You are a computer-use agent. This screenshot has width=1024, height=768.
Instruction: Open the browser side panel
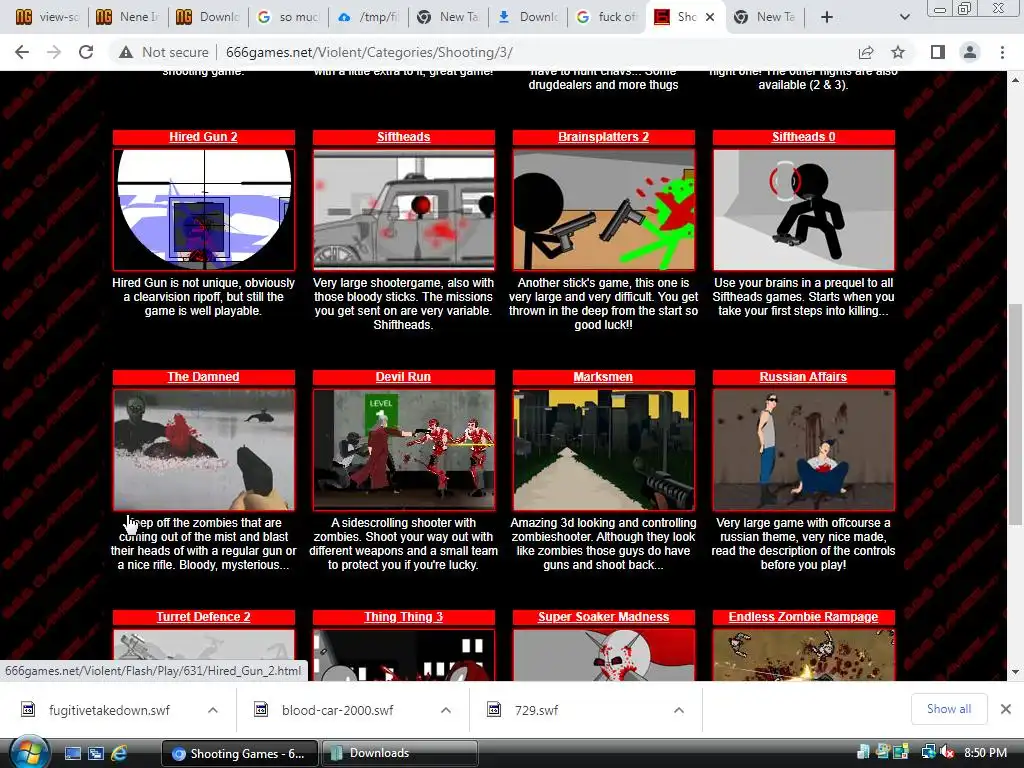[938, 52]
